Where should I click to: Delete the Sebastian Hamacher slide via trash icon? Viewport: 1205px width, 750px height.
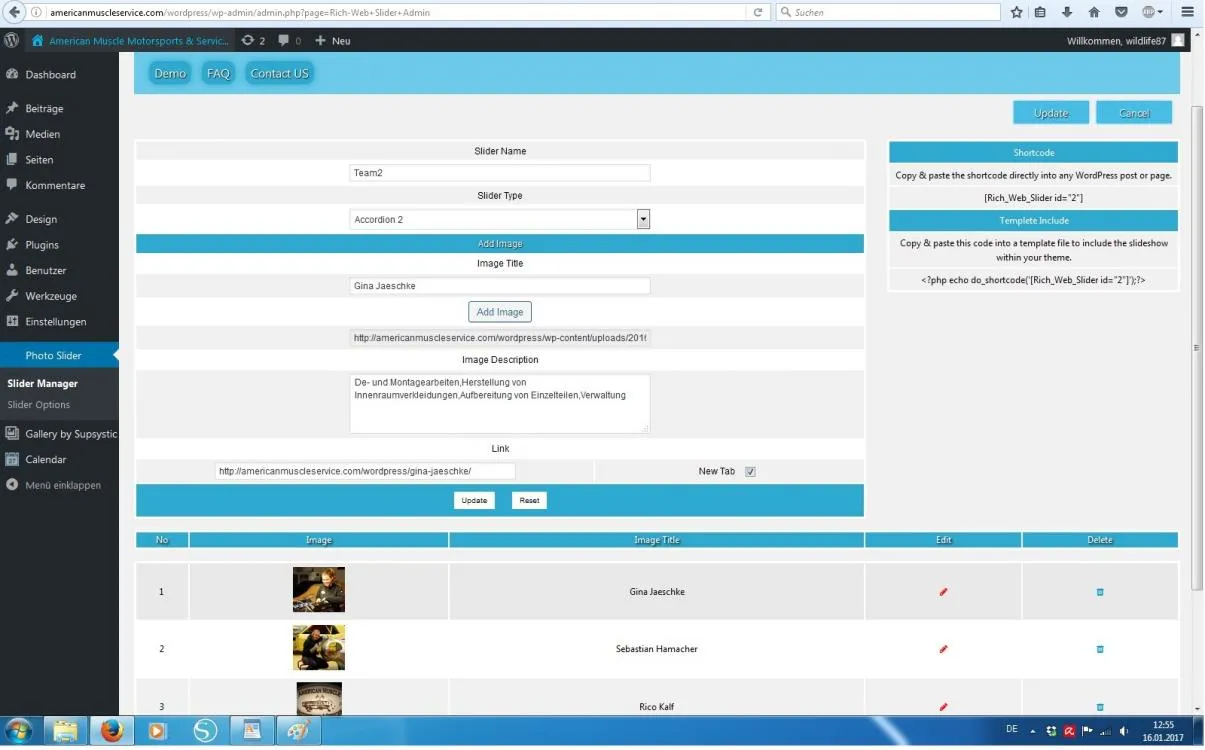click(1100, 649)
